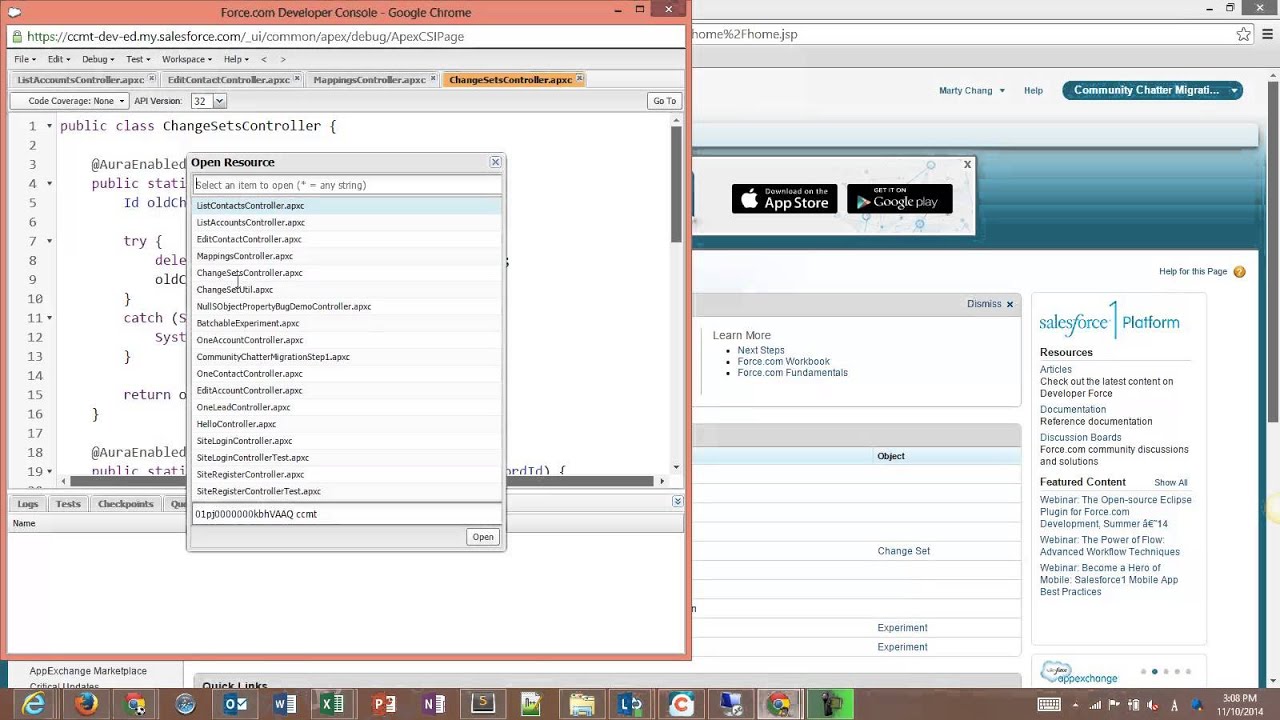Go to next tab with > arrow
This screenshot has width=1280, height=720.
[283, 59]
